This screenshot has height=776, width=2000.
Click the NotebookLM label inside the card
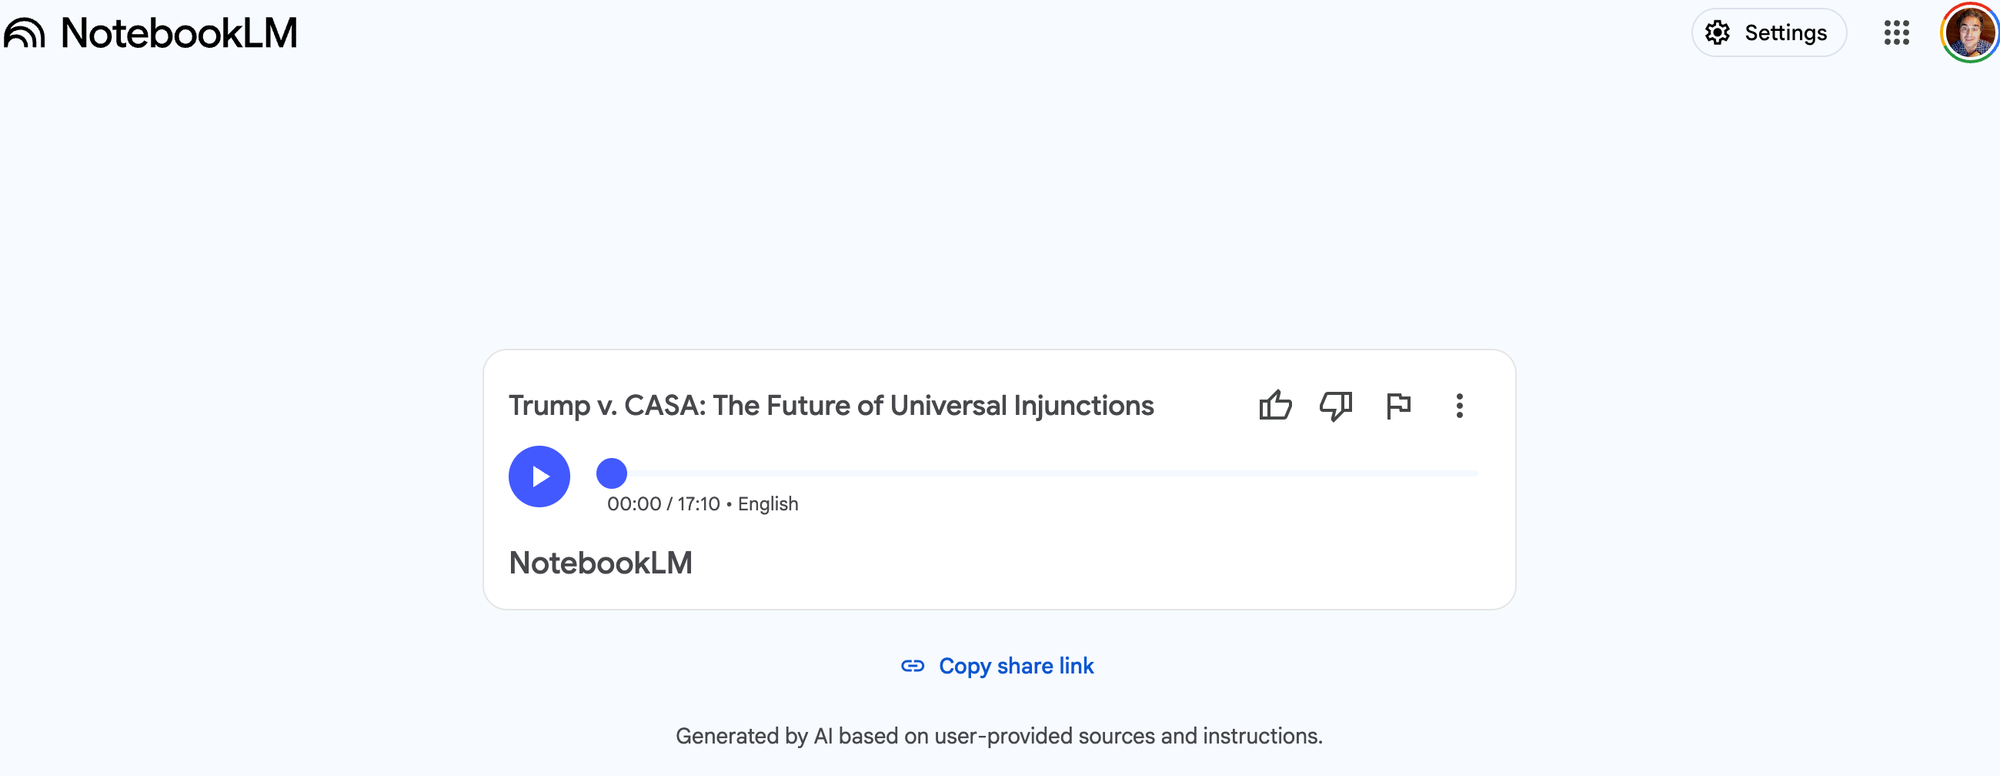click(601, 563)
